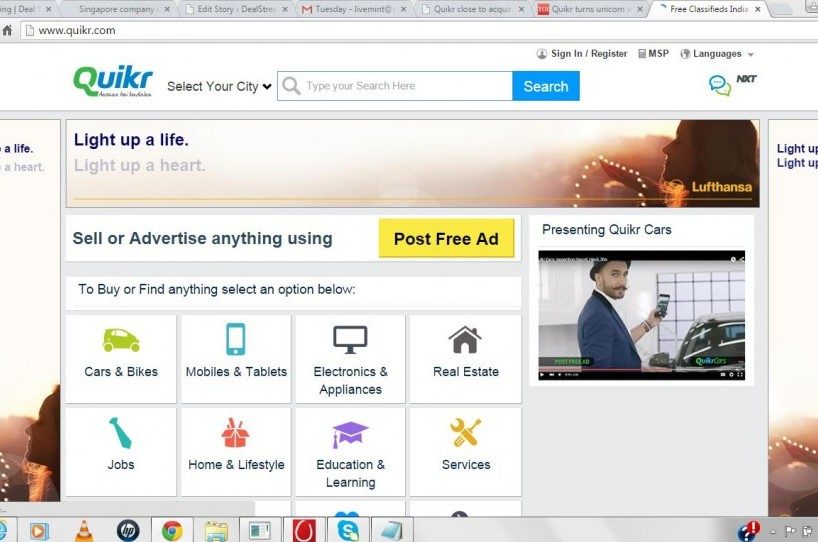Open the Languages dropdown menu
Screen dimensions: 818x542
tap(717, 54)
